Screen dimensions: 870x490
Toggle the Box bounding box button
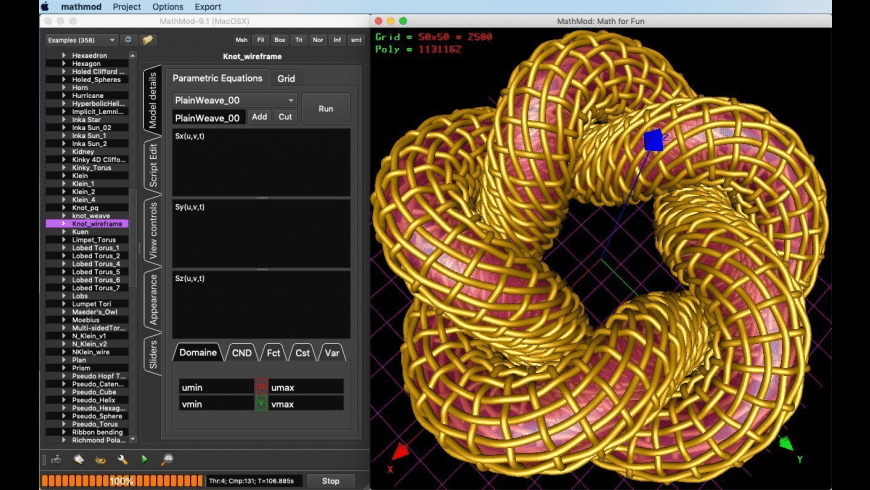click(x=280, y=40)
